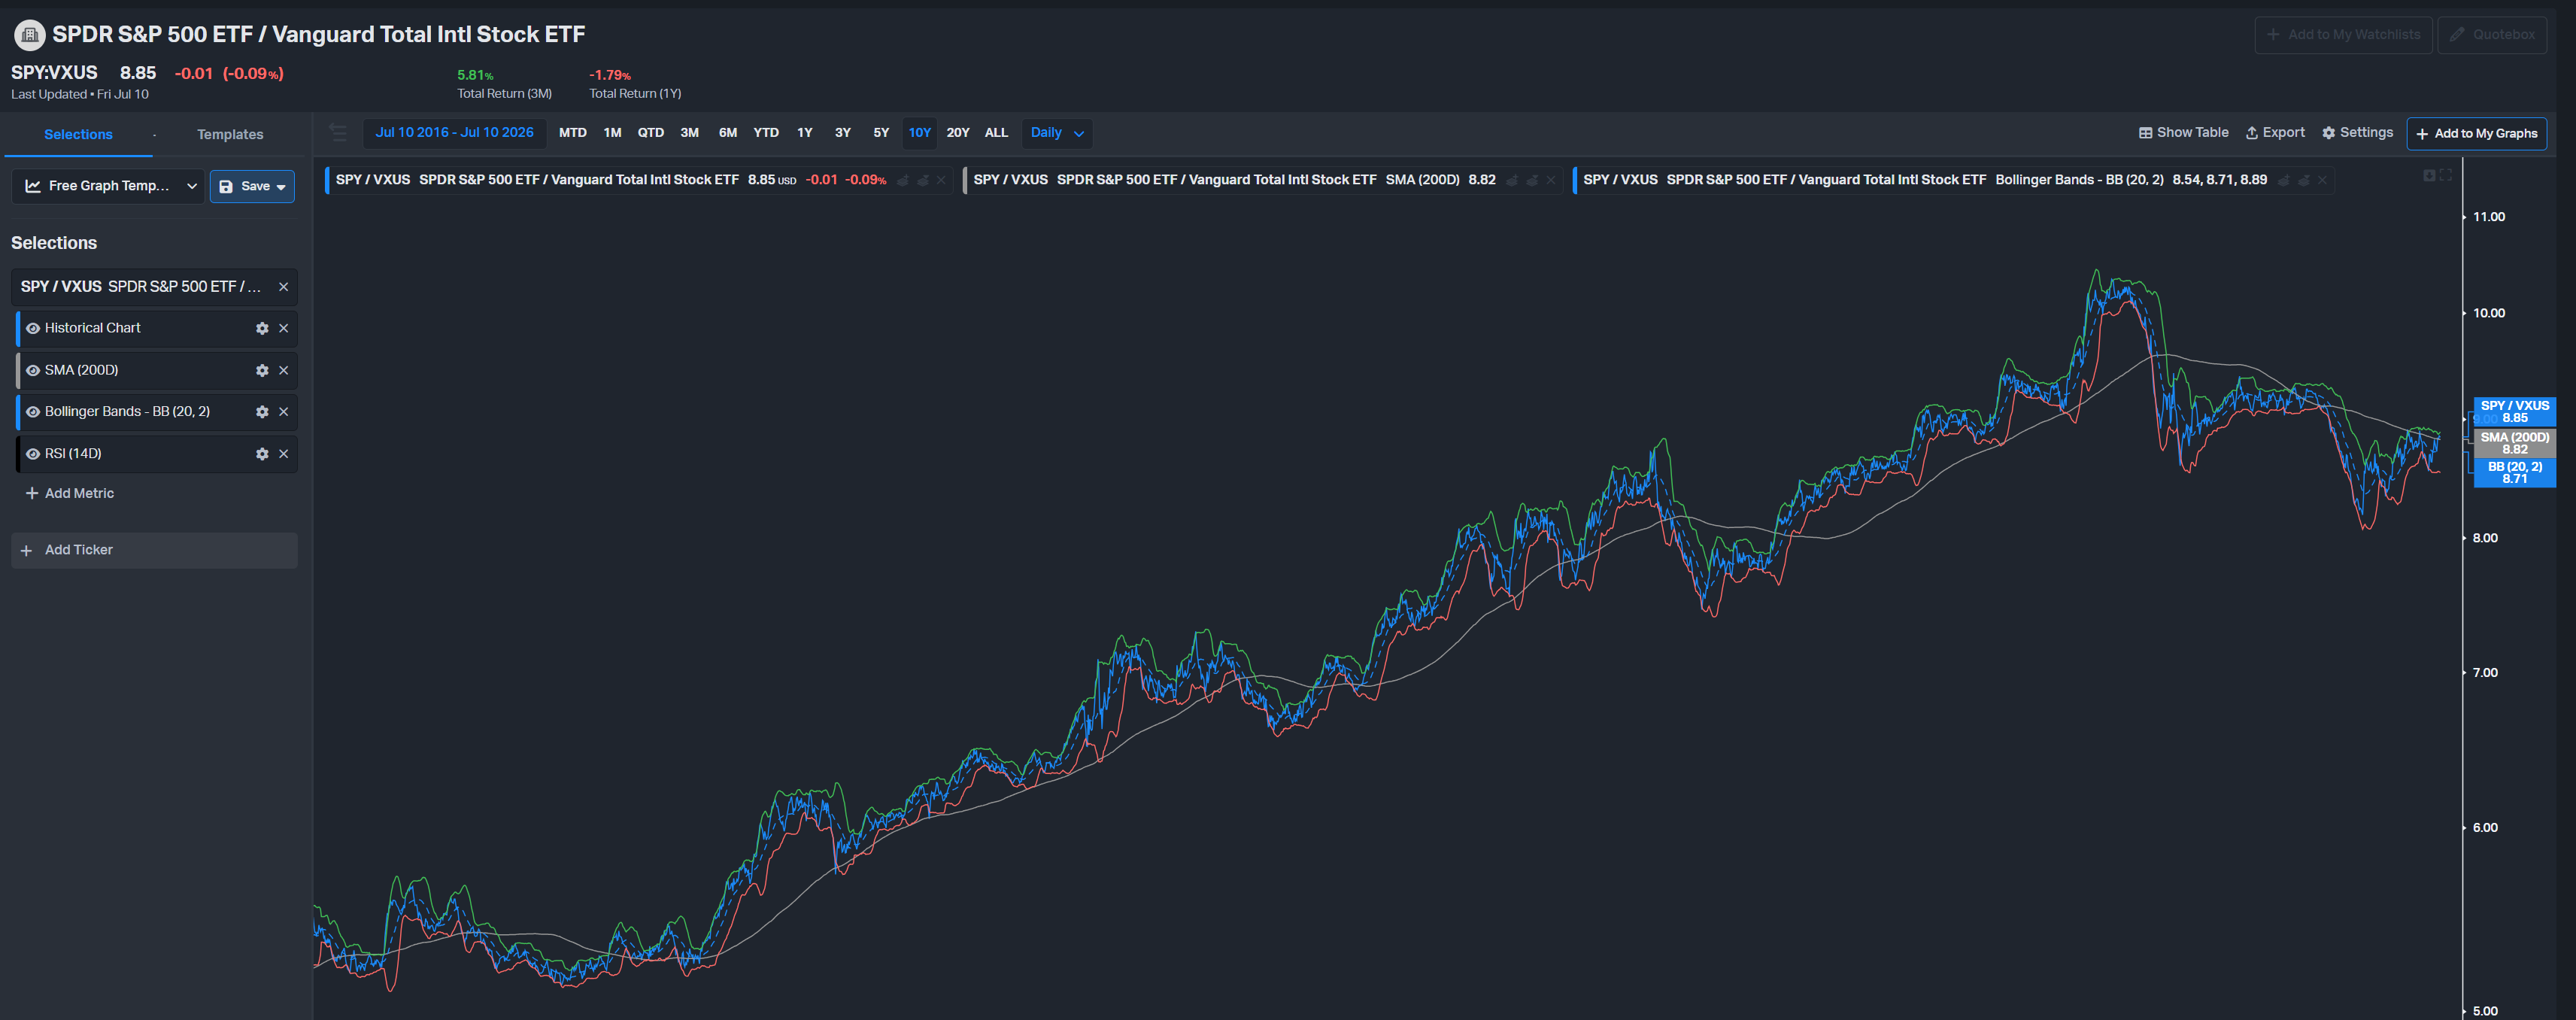The width and height of the screenshot is (2576, 1020).
Task: Open the Daily frequency dropdown
Action: (1057, 133)
